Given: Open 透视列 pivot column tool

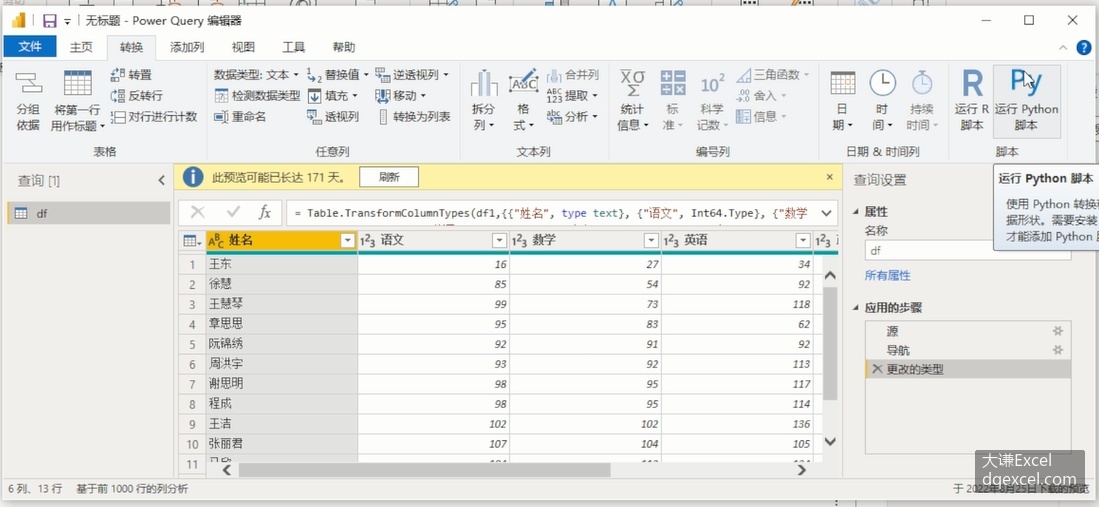Looking at the screenshot, I should (333, 116).
